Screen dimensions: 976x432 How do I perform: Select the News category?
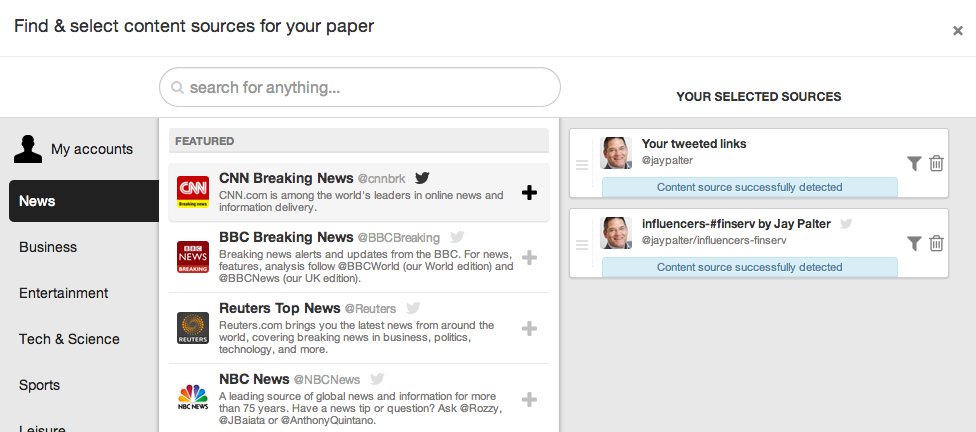(84, 201)
